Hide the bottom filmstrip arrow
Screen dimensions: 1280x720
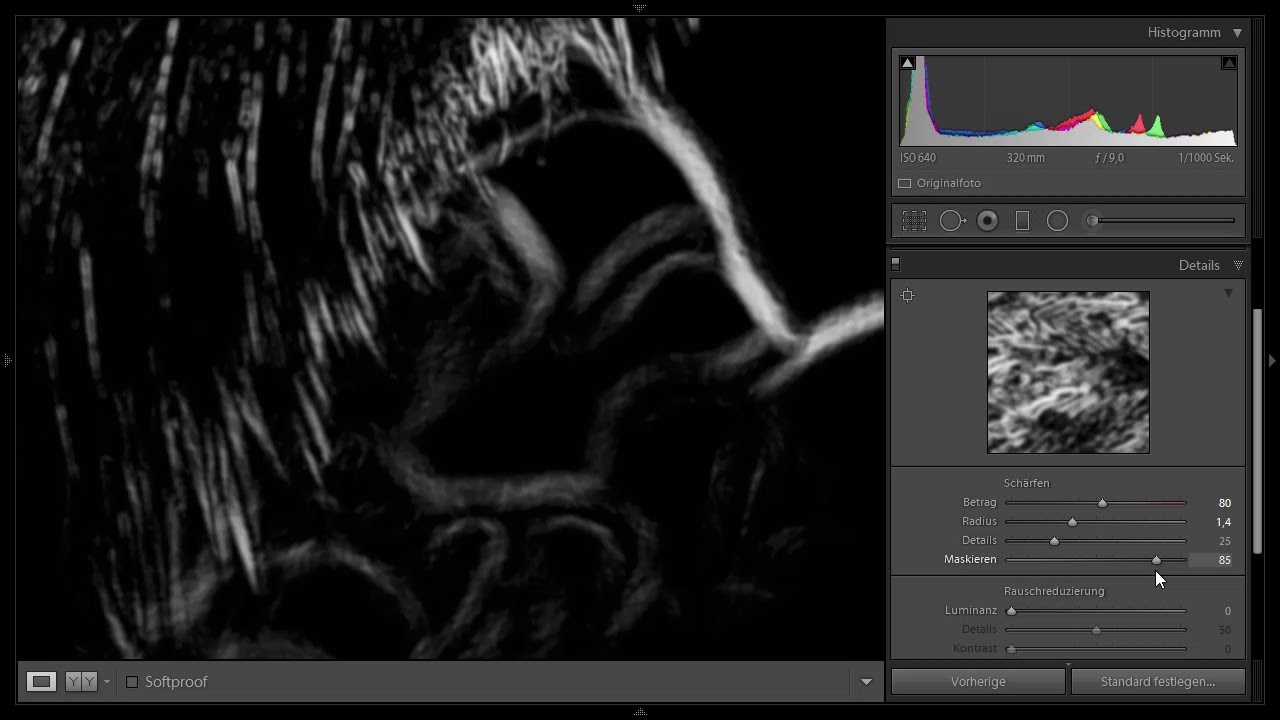pos(640,713)
